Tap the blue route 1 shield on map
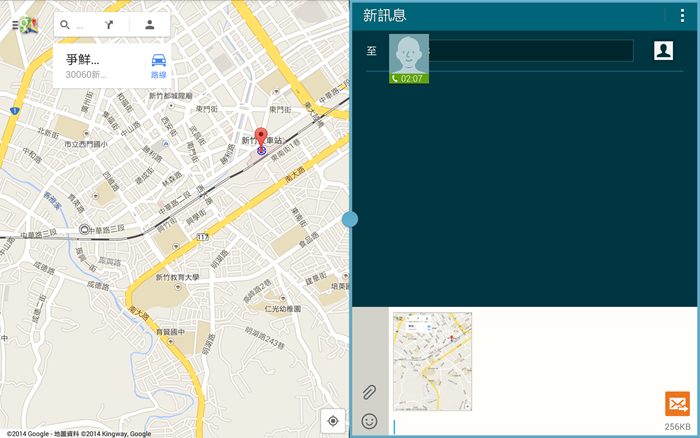The height and width of the screenshot is (438, 700). (x=15, y=111)
